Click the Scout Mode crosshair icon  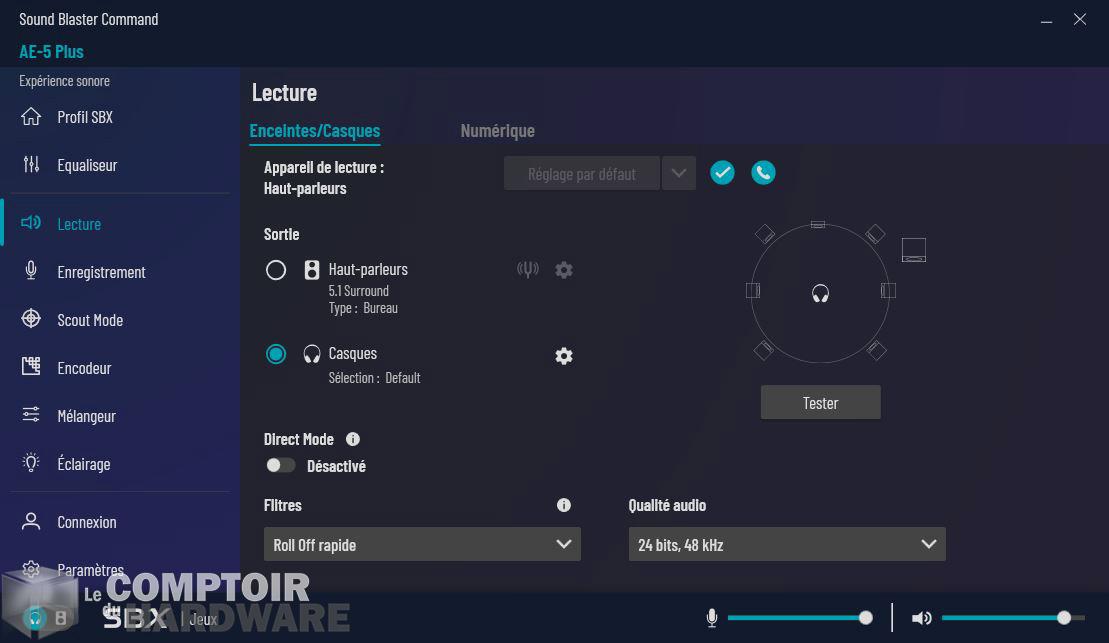(31, 319)
